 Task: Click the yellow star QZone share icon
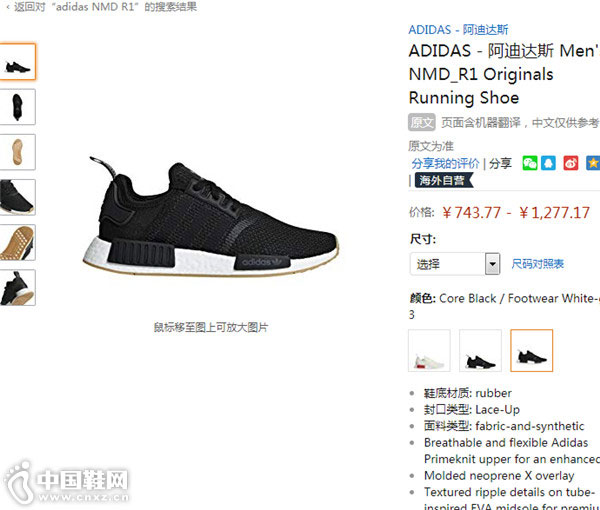(593, 163)
